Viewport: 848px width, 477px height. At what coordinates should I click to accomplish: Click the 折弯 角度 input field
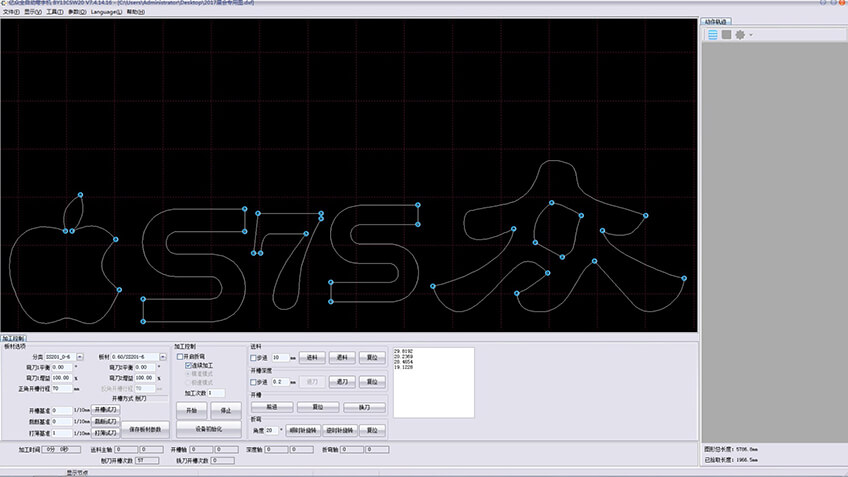[x=271, y=430]
